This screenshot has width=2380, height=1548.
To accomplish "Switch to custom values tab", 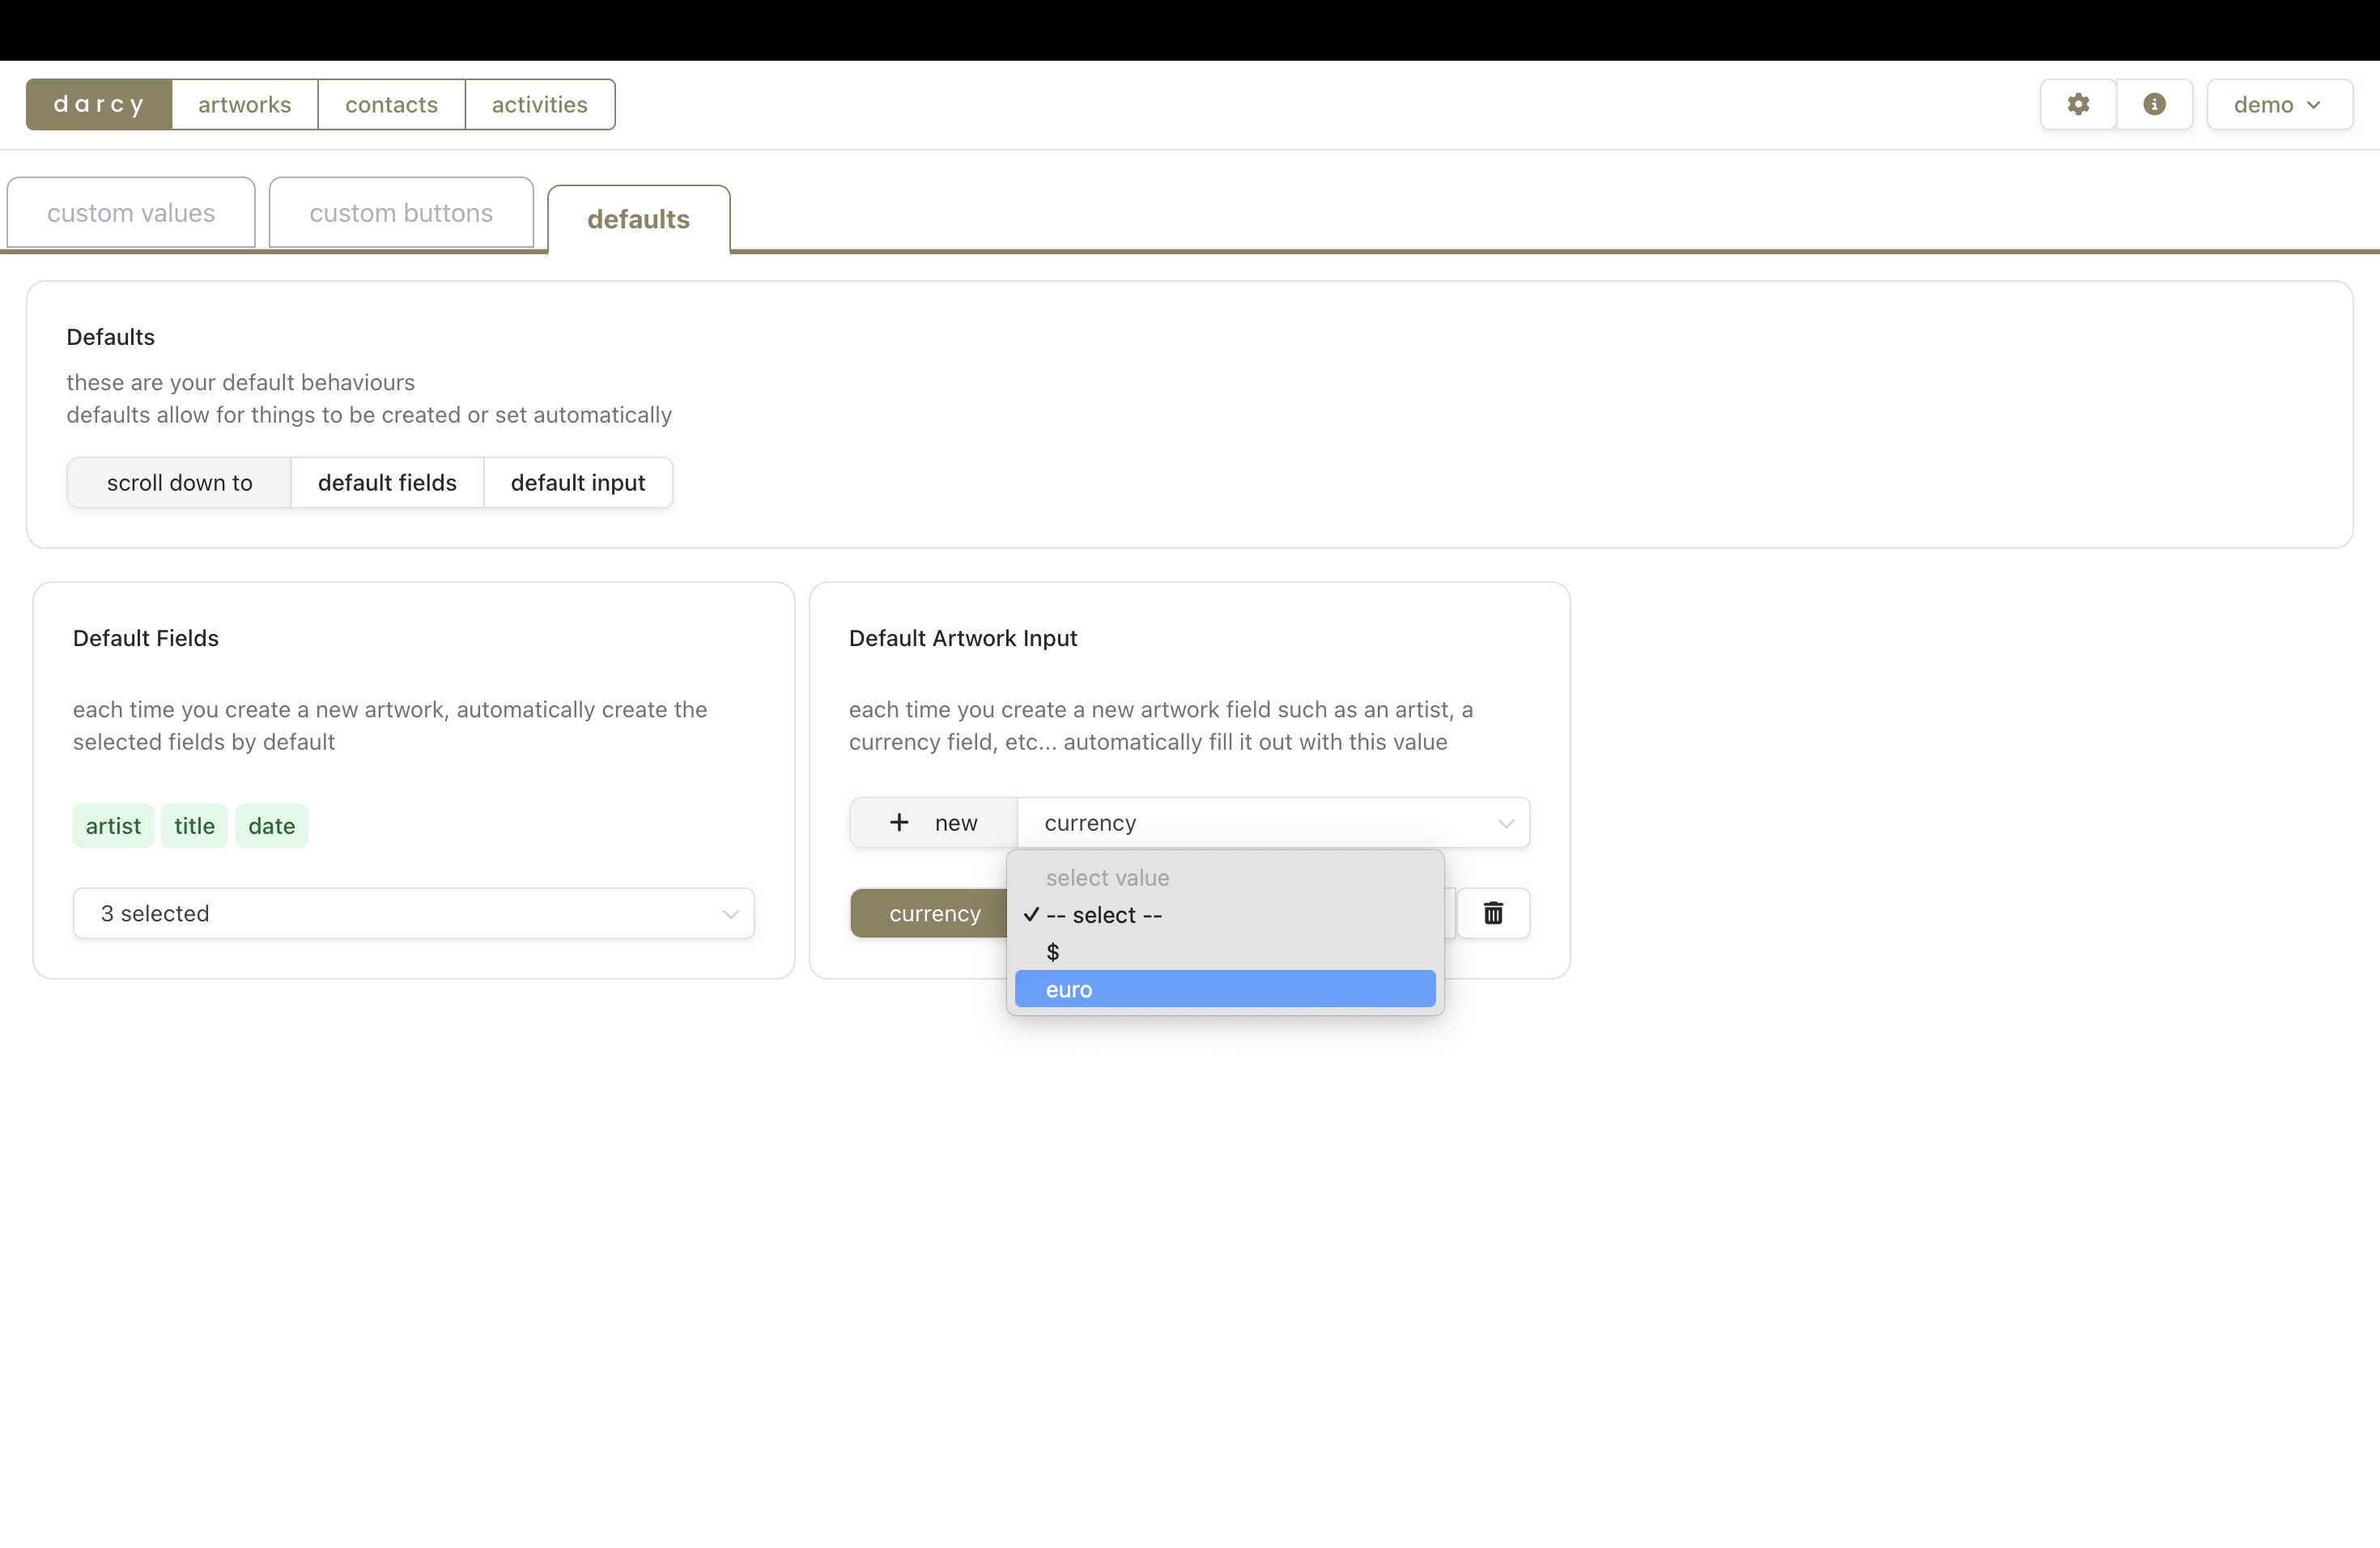I will click(x=131, y=213).
